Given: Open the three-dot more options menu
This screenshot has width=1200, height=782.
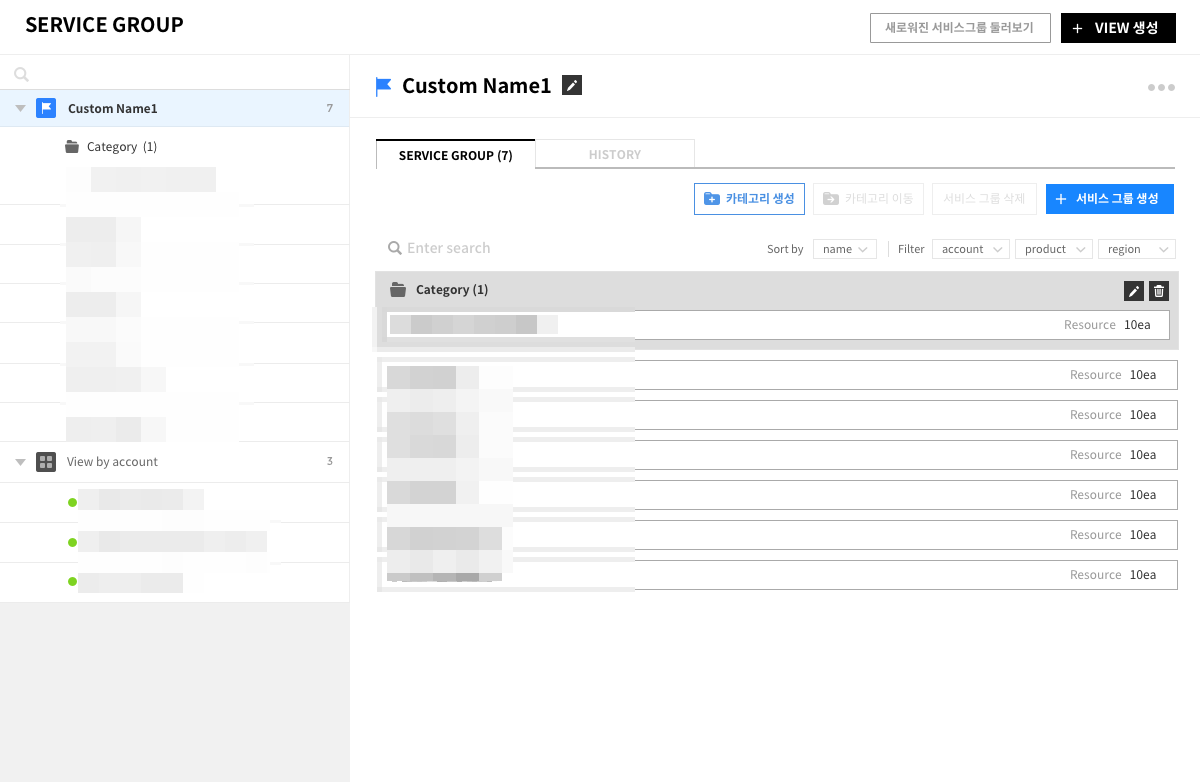Looking at the screenshot, I should coord(1161,88).
